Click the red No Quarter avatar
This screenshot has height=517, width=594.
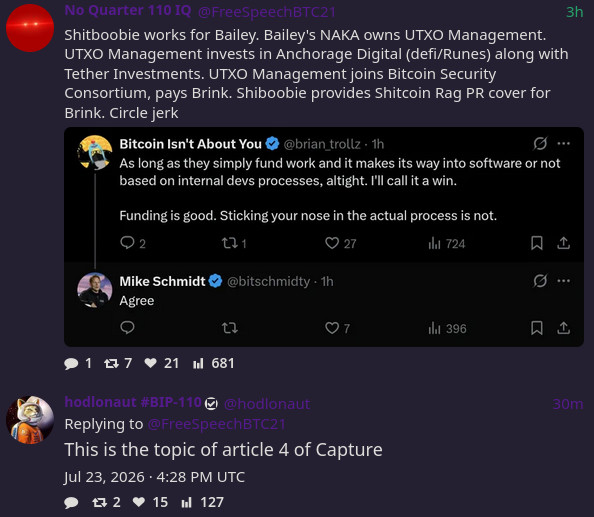coord(30,28)
